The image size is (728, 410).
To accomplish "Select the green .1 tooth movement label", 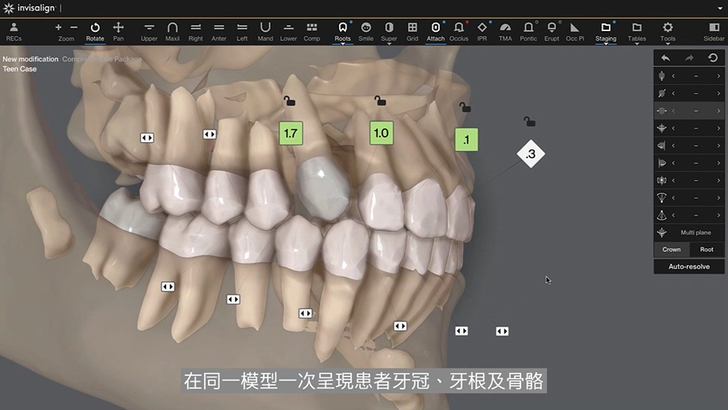I will click(466, 139).
